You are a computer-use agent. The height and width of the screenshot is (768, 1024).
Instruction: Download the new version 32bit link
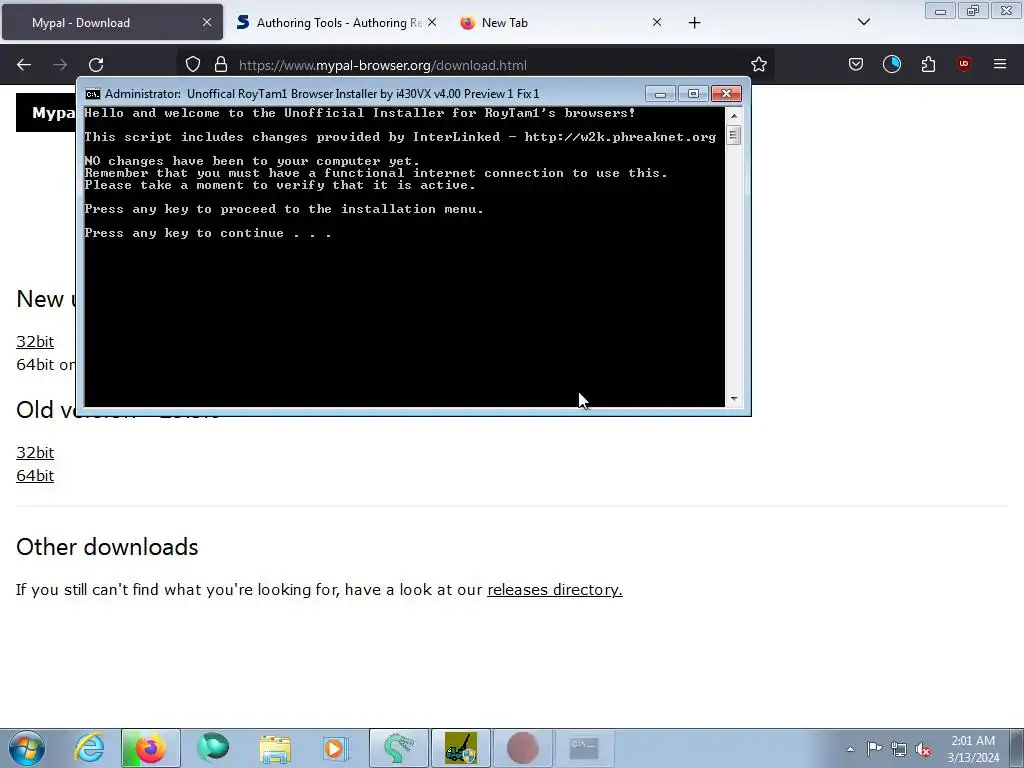click(x=35, y=342)
